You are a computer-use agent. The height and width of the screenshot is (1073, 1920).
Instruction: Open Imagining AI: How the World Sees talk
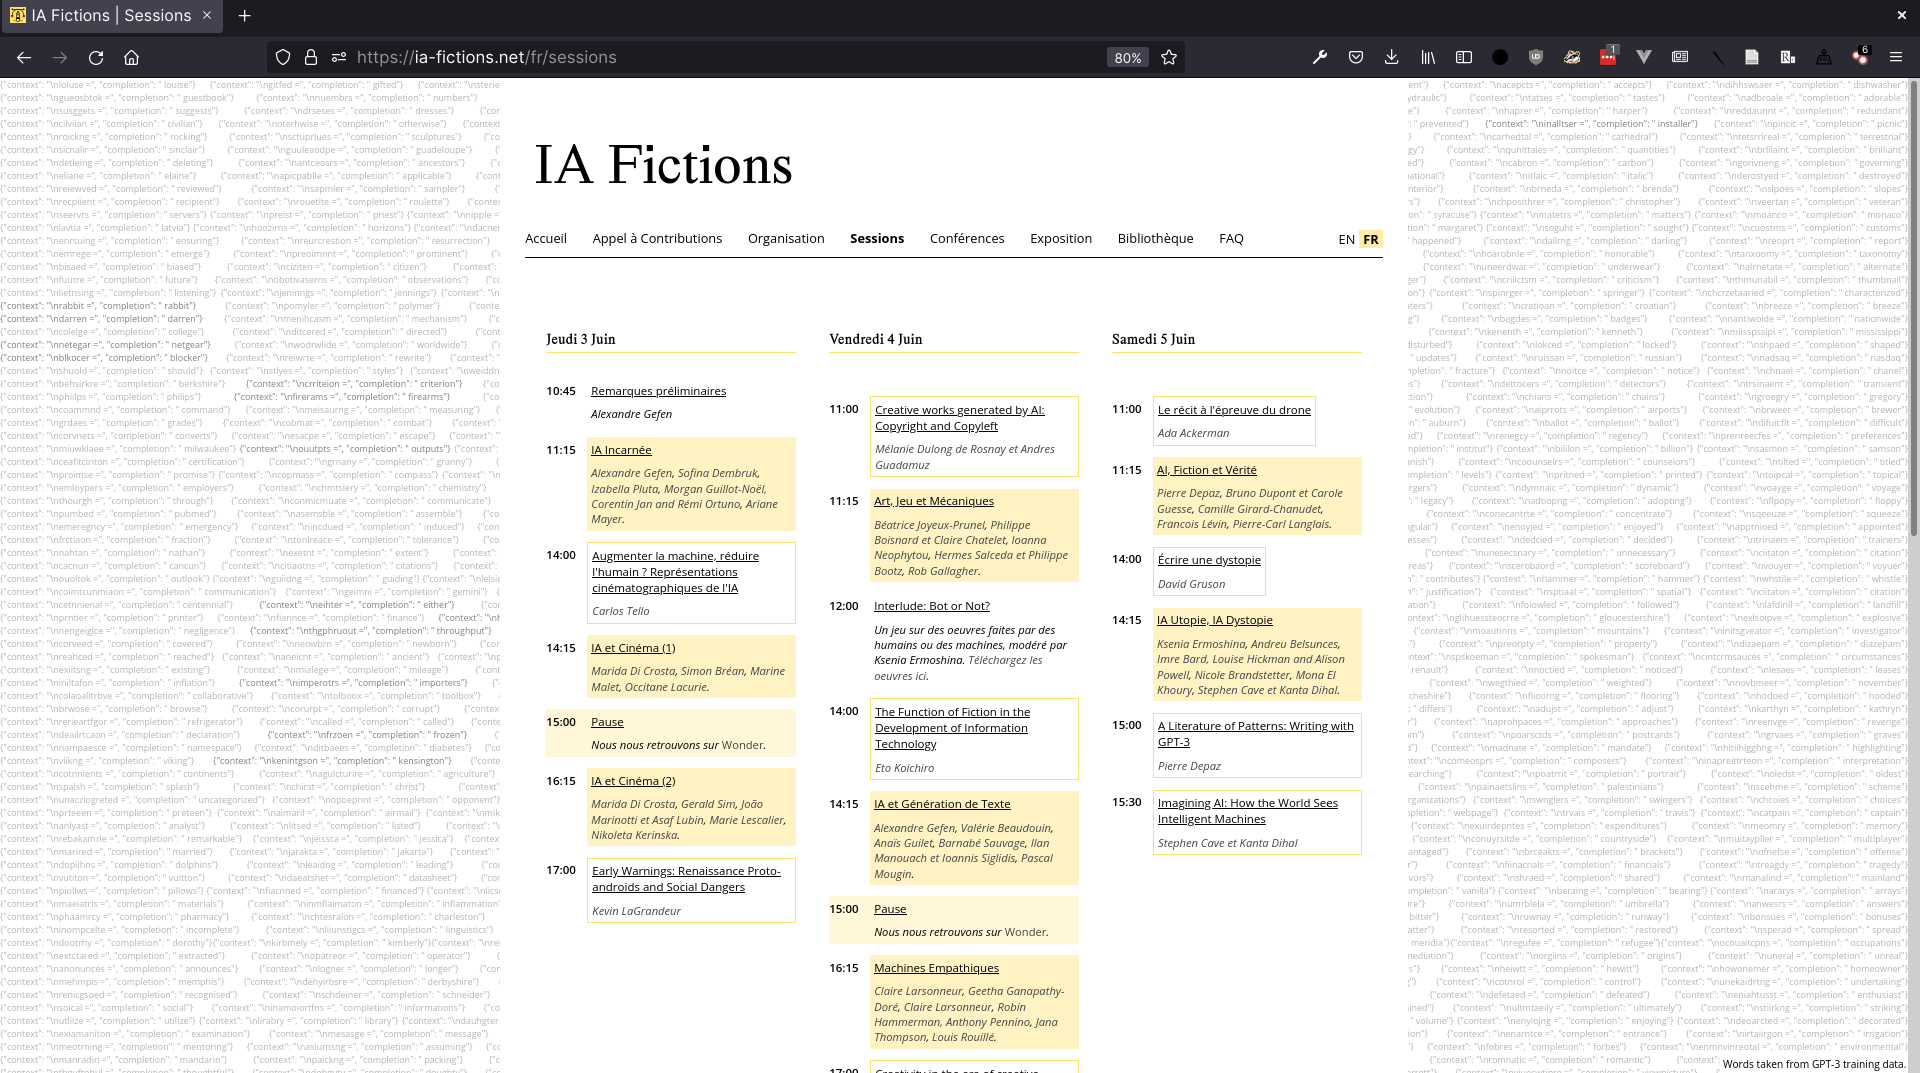(x=1247, y=811)
